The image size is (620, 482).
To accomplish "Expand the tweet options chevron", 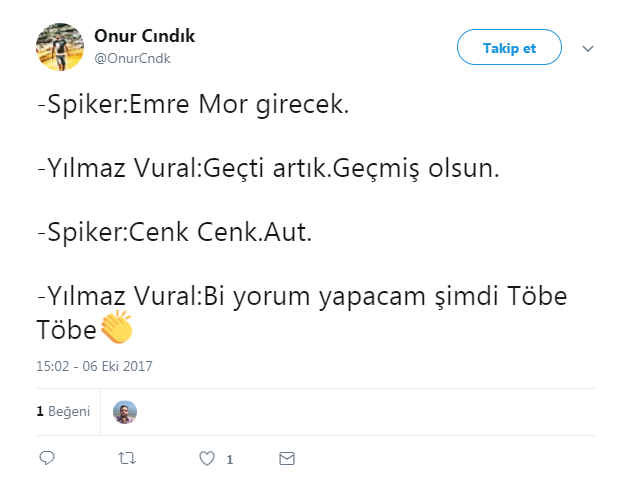I will click(588, 48).
